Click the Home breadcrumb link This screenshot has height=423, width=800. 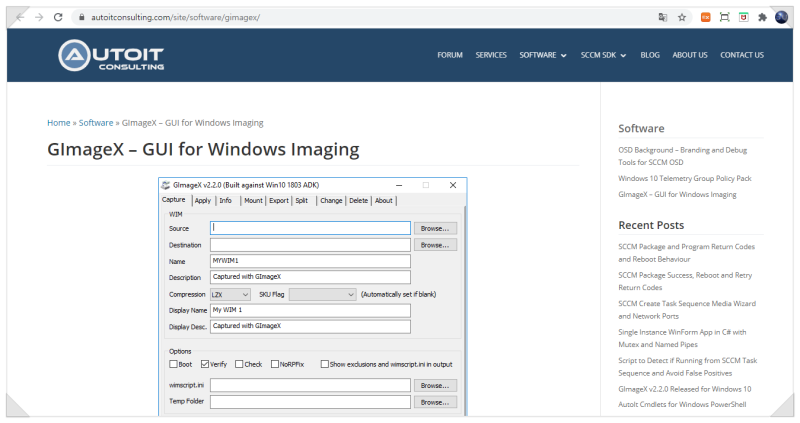pos(59,123)
